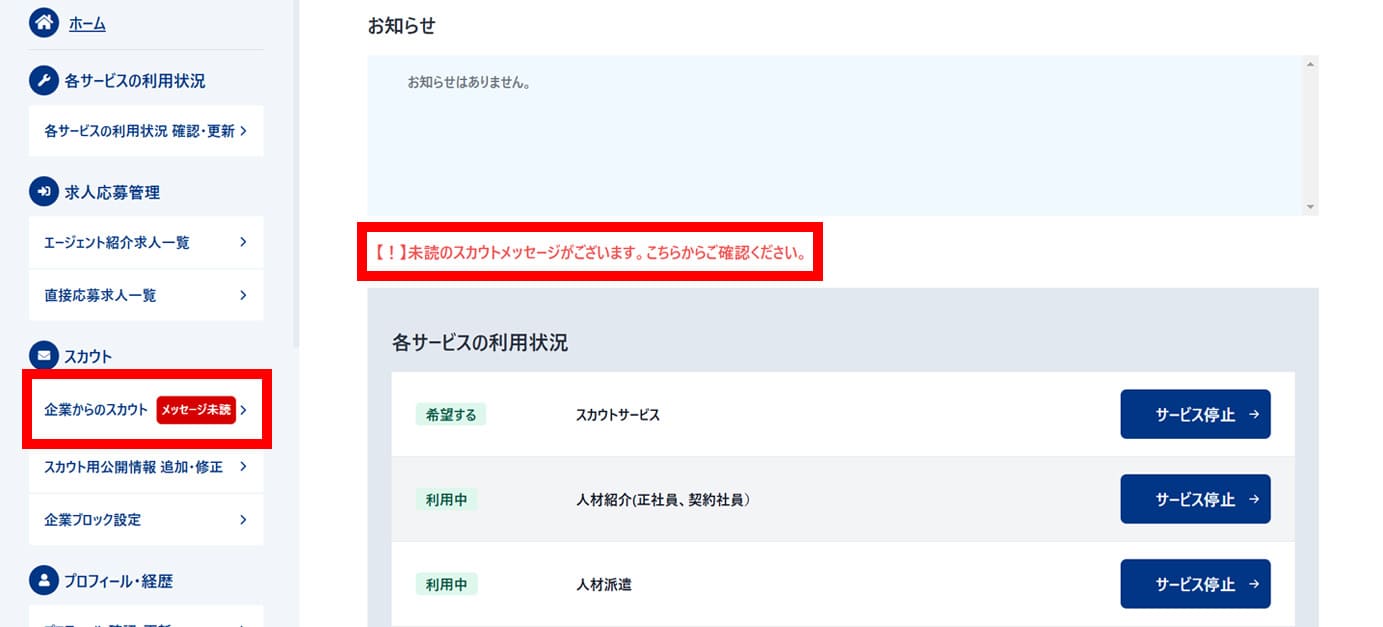Stop the スカウトサービス with サービス停止
This screenshot has width=1383, height=627.
[1195, 415]
